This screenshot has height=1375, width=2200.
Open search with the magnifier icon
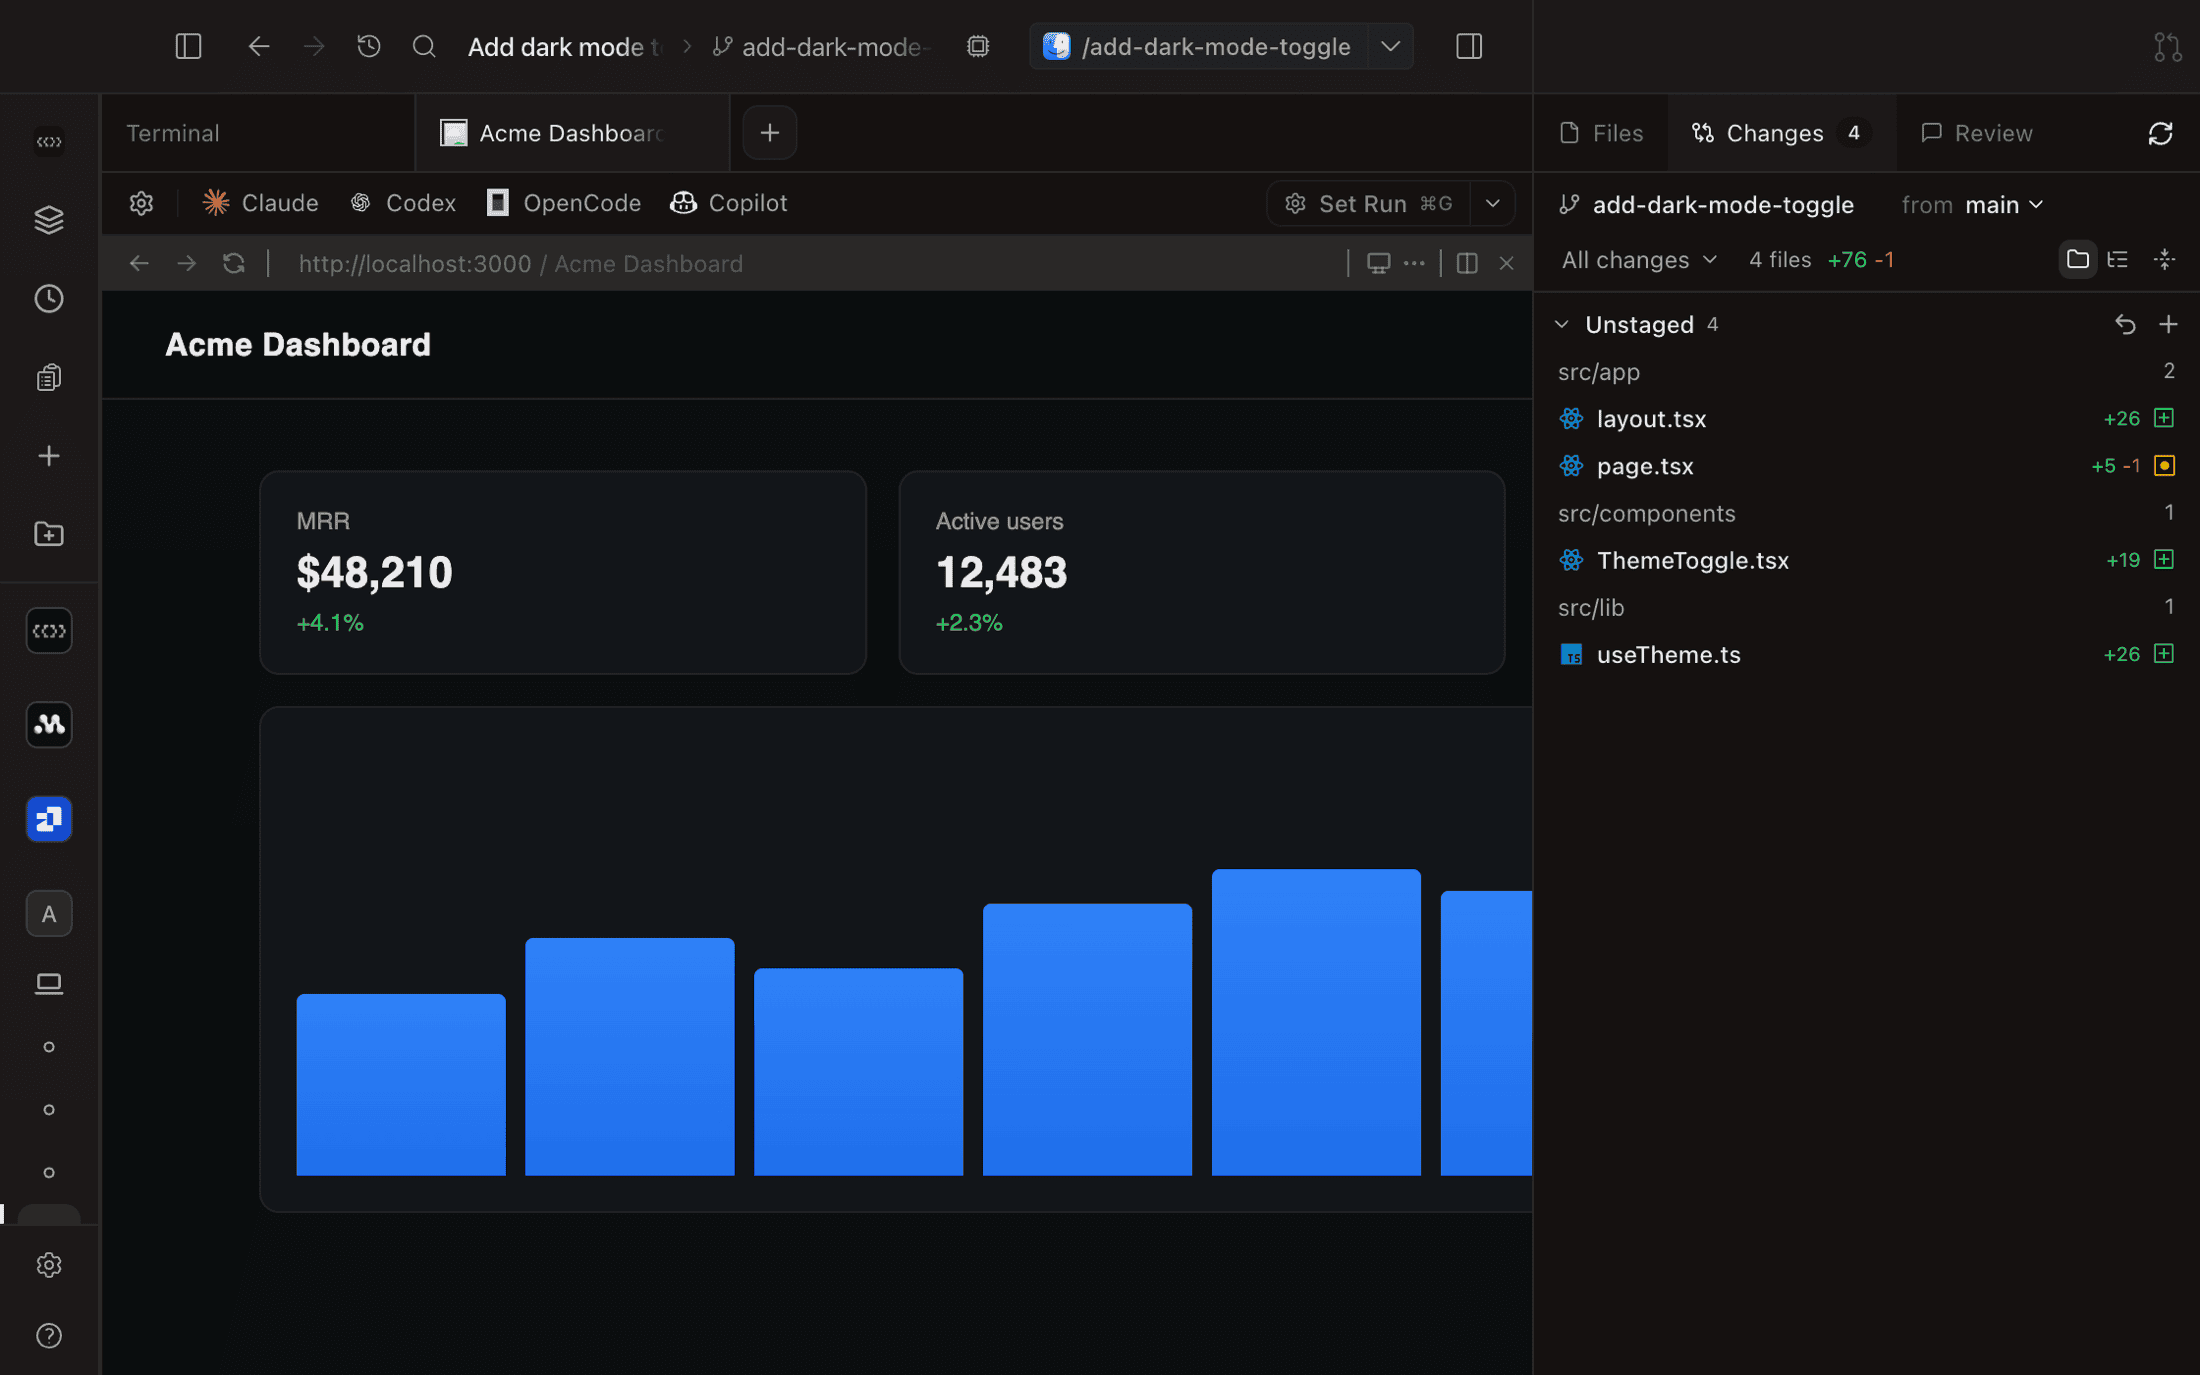[x=424, y=46]
